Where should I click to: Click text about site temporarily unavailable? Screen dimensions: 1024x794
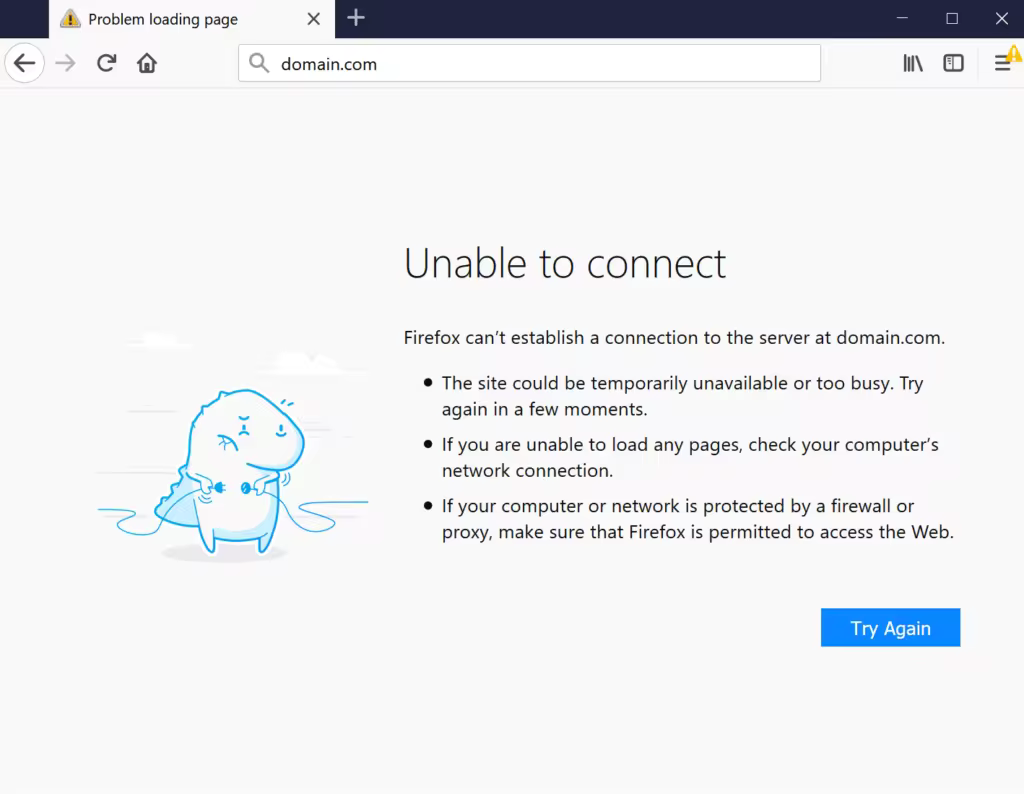(682, 396)
